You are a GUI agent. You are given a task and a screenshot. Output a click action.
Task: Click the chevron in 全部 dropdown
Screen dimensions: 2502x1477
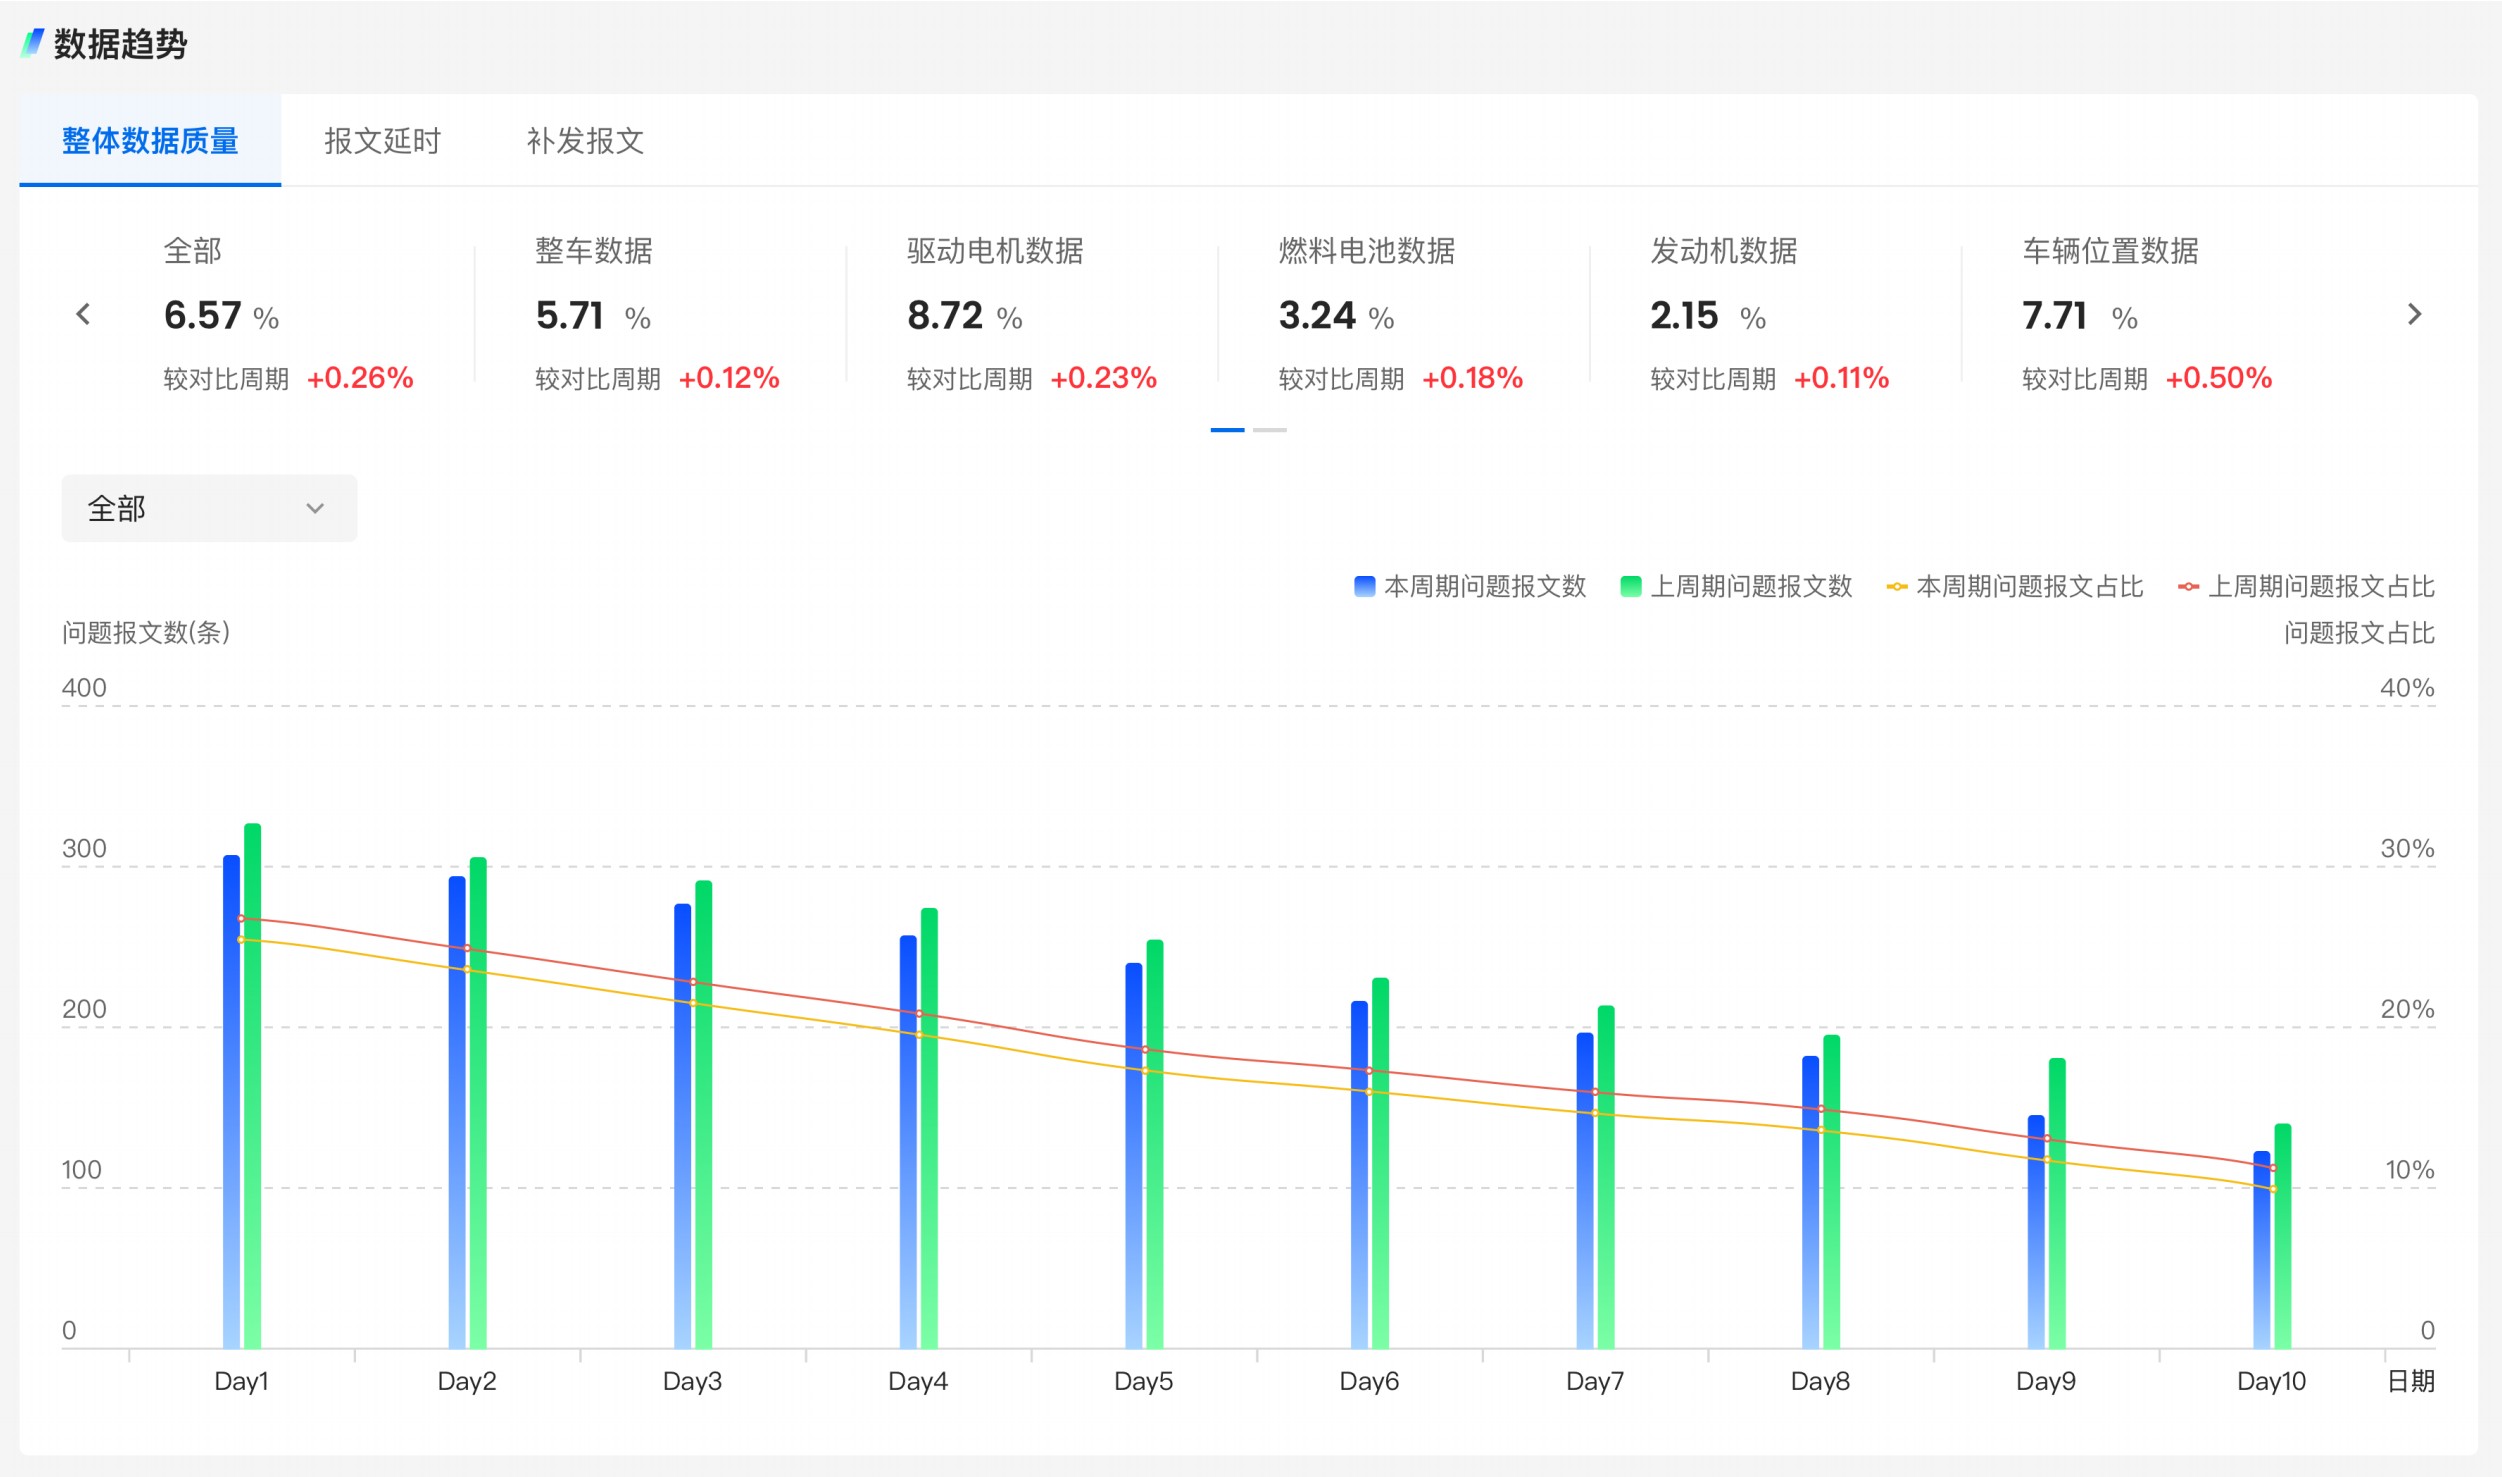tap(315, 508)
